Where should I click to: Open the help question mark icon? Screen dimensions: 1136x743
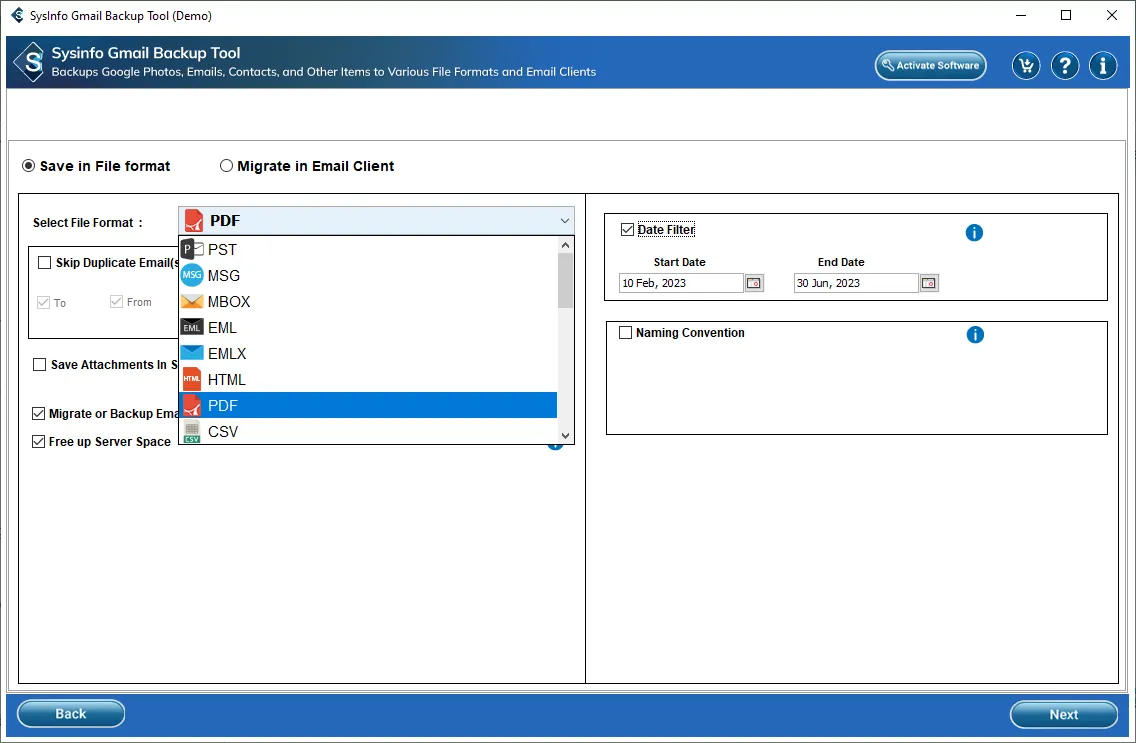pyautogui.click(x=1065, y=66)
